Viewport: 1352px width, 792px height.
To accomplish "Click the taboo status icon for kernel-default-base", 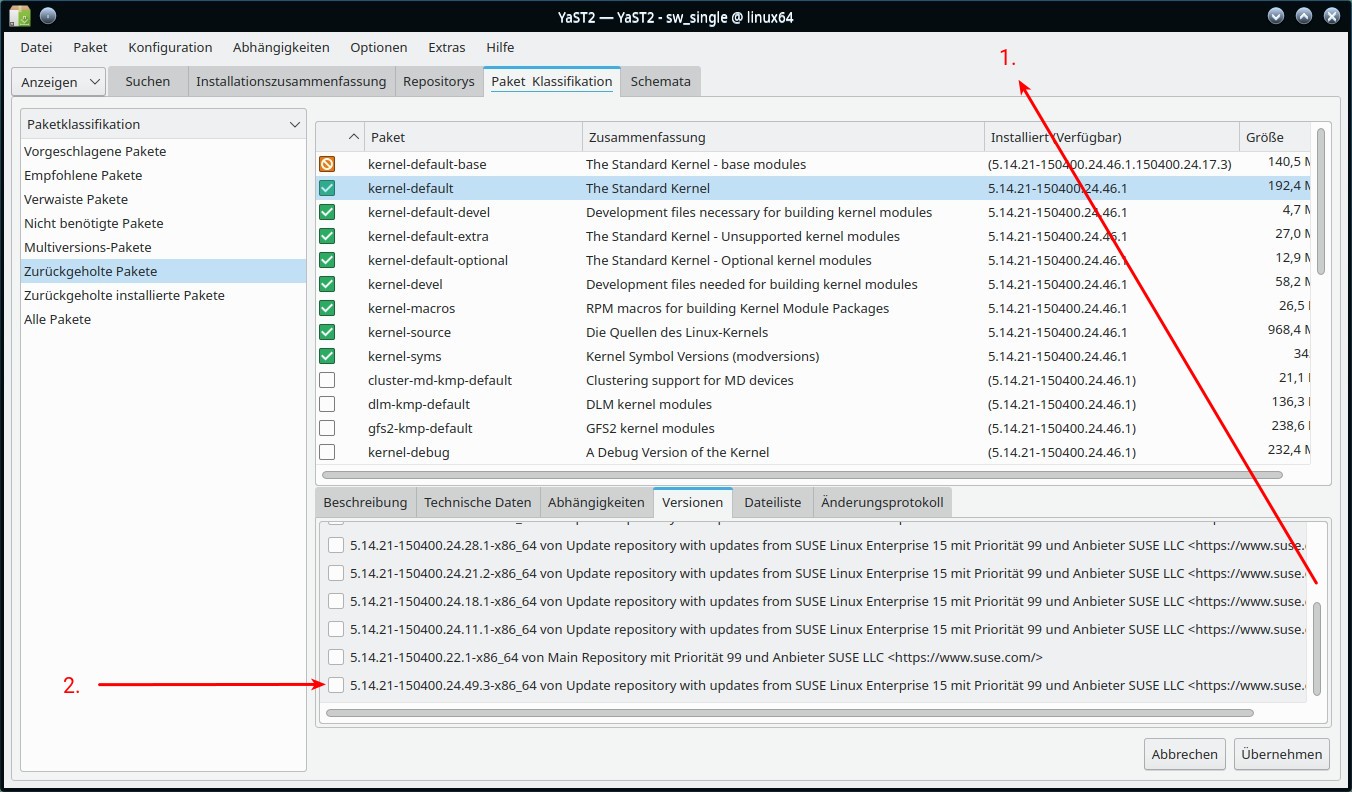I will pyautogui.click(x=327, y=164).
